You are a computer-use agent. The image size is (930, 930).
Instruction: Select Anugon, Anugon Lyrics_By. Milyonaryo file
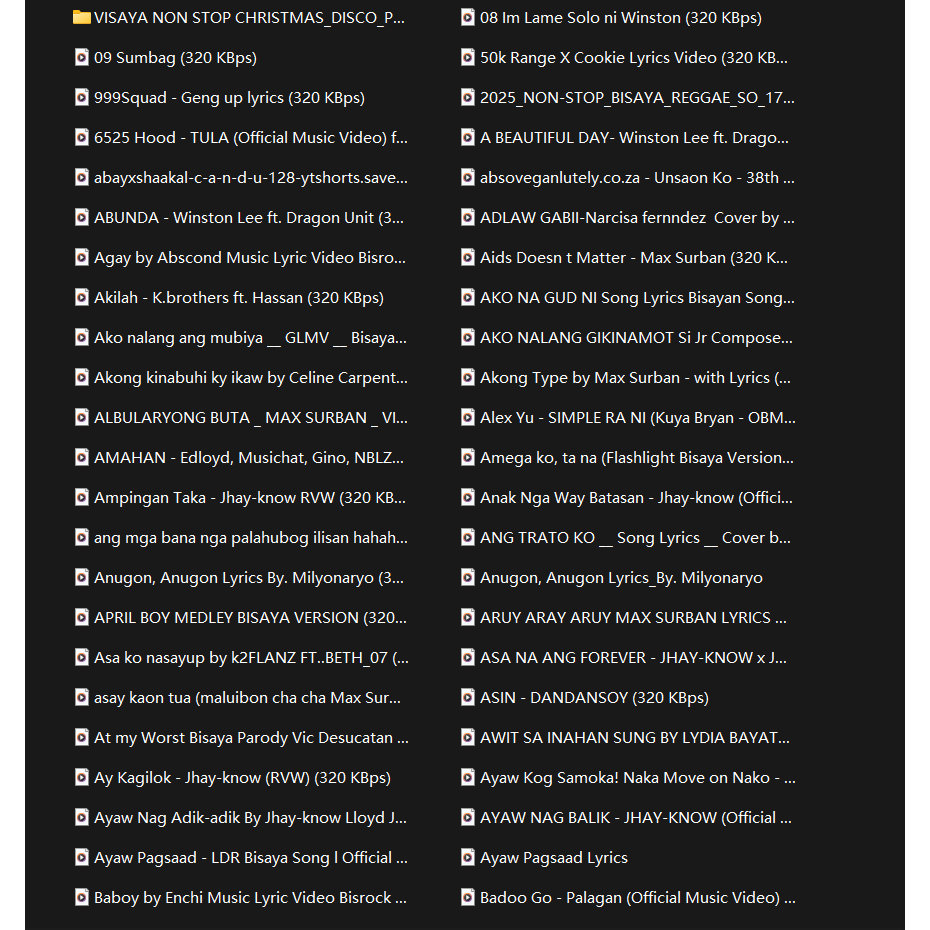(621, 578)
